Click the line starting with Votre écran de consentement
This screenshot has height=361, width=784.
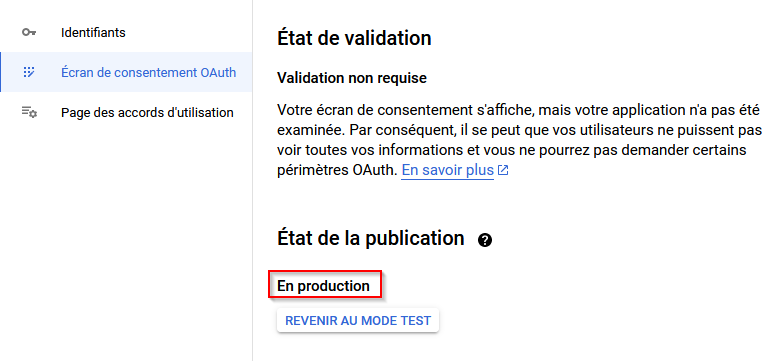click(518, 110)
